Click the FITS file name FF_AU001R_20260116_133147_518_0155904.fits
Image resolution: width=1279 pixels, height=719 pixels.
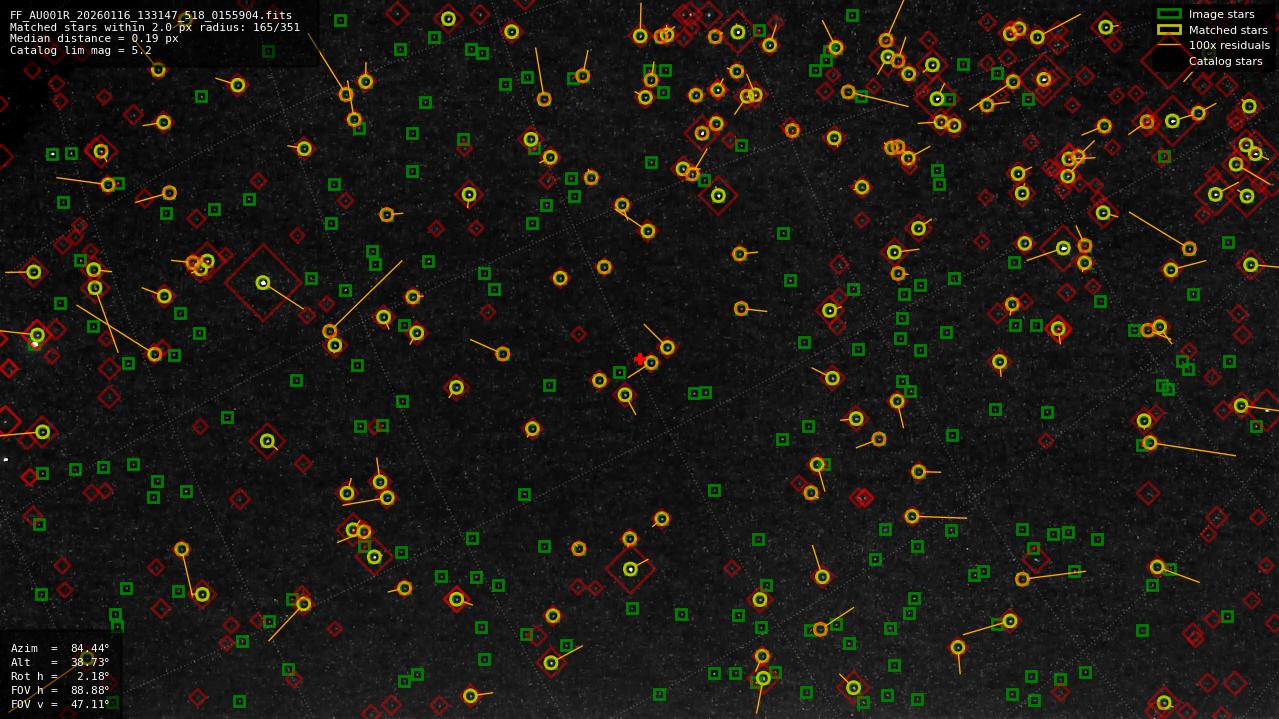pos(151,16)
